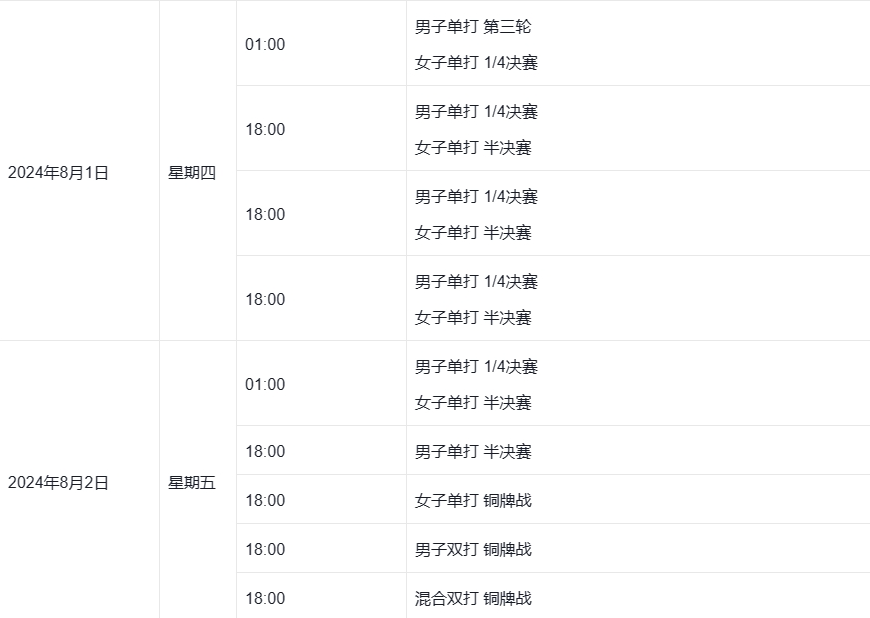870x618 pixels.
Task: Click the 混合双打 铜牌战 event entry
Action: click(x=473, y=598)
